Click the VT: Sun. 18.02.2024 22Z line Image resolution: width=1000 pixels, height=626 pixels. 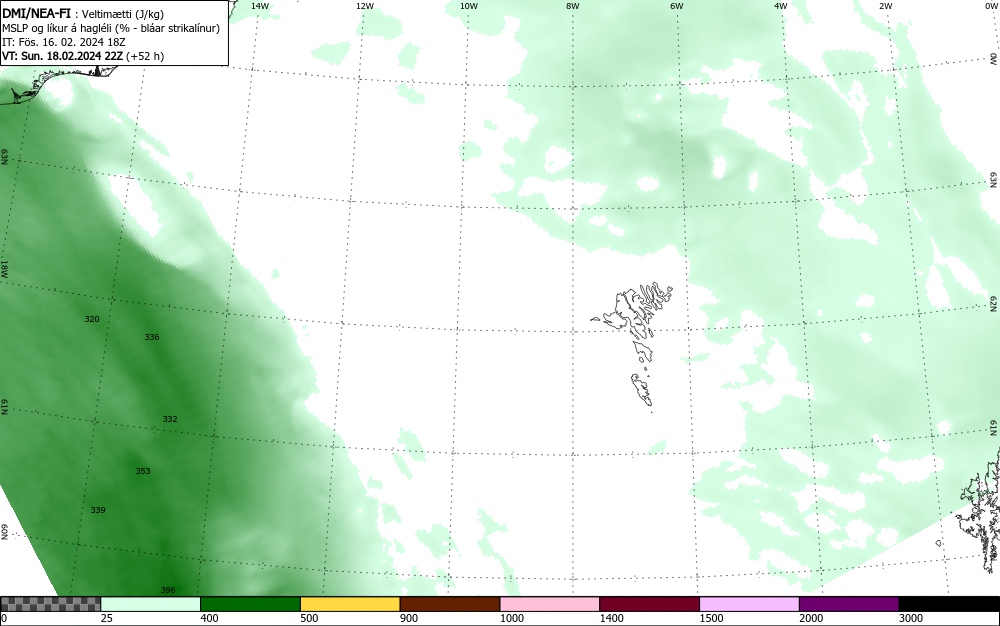(x=83, y=56)
